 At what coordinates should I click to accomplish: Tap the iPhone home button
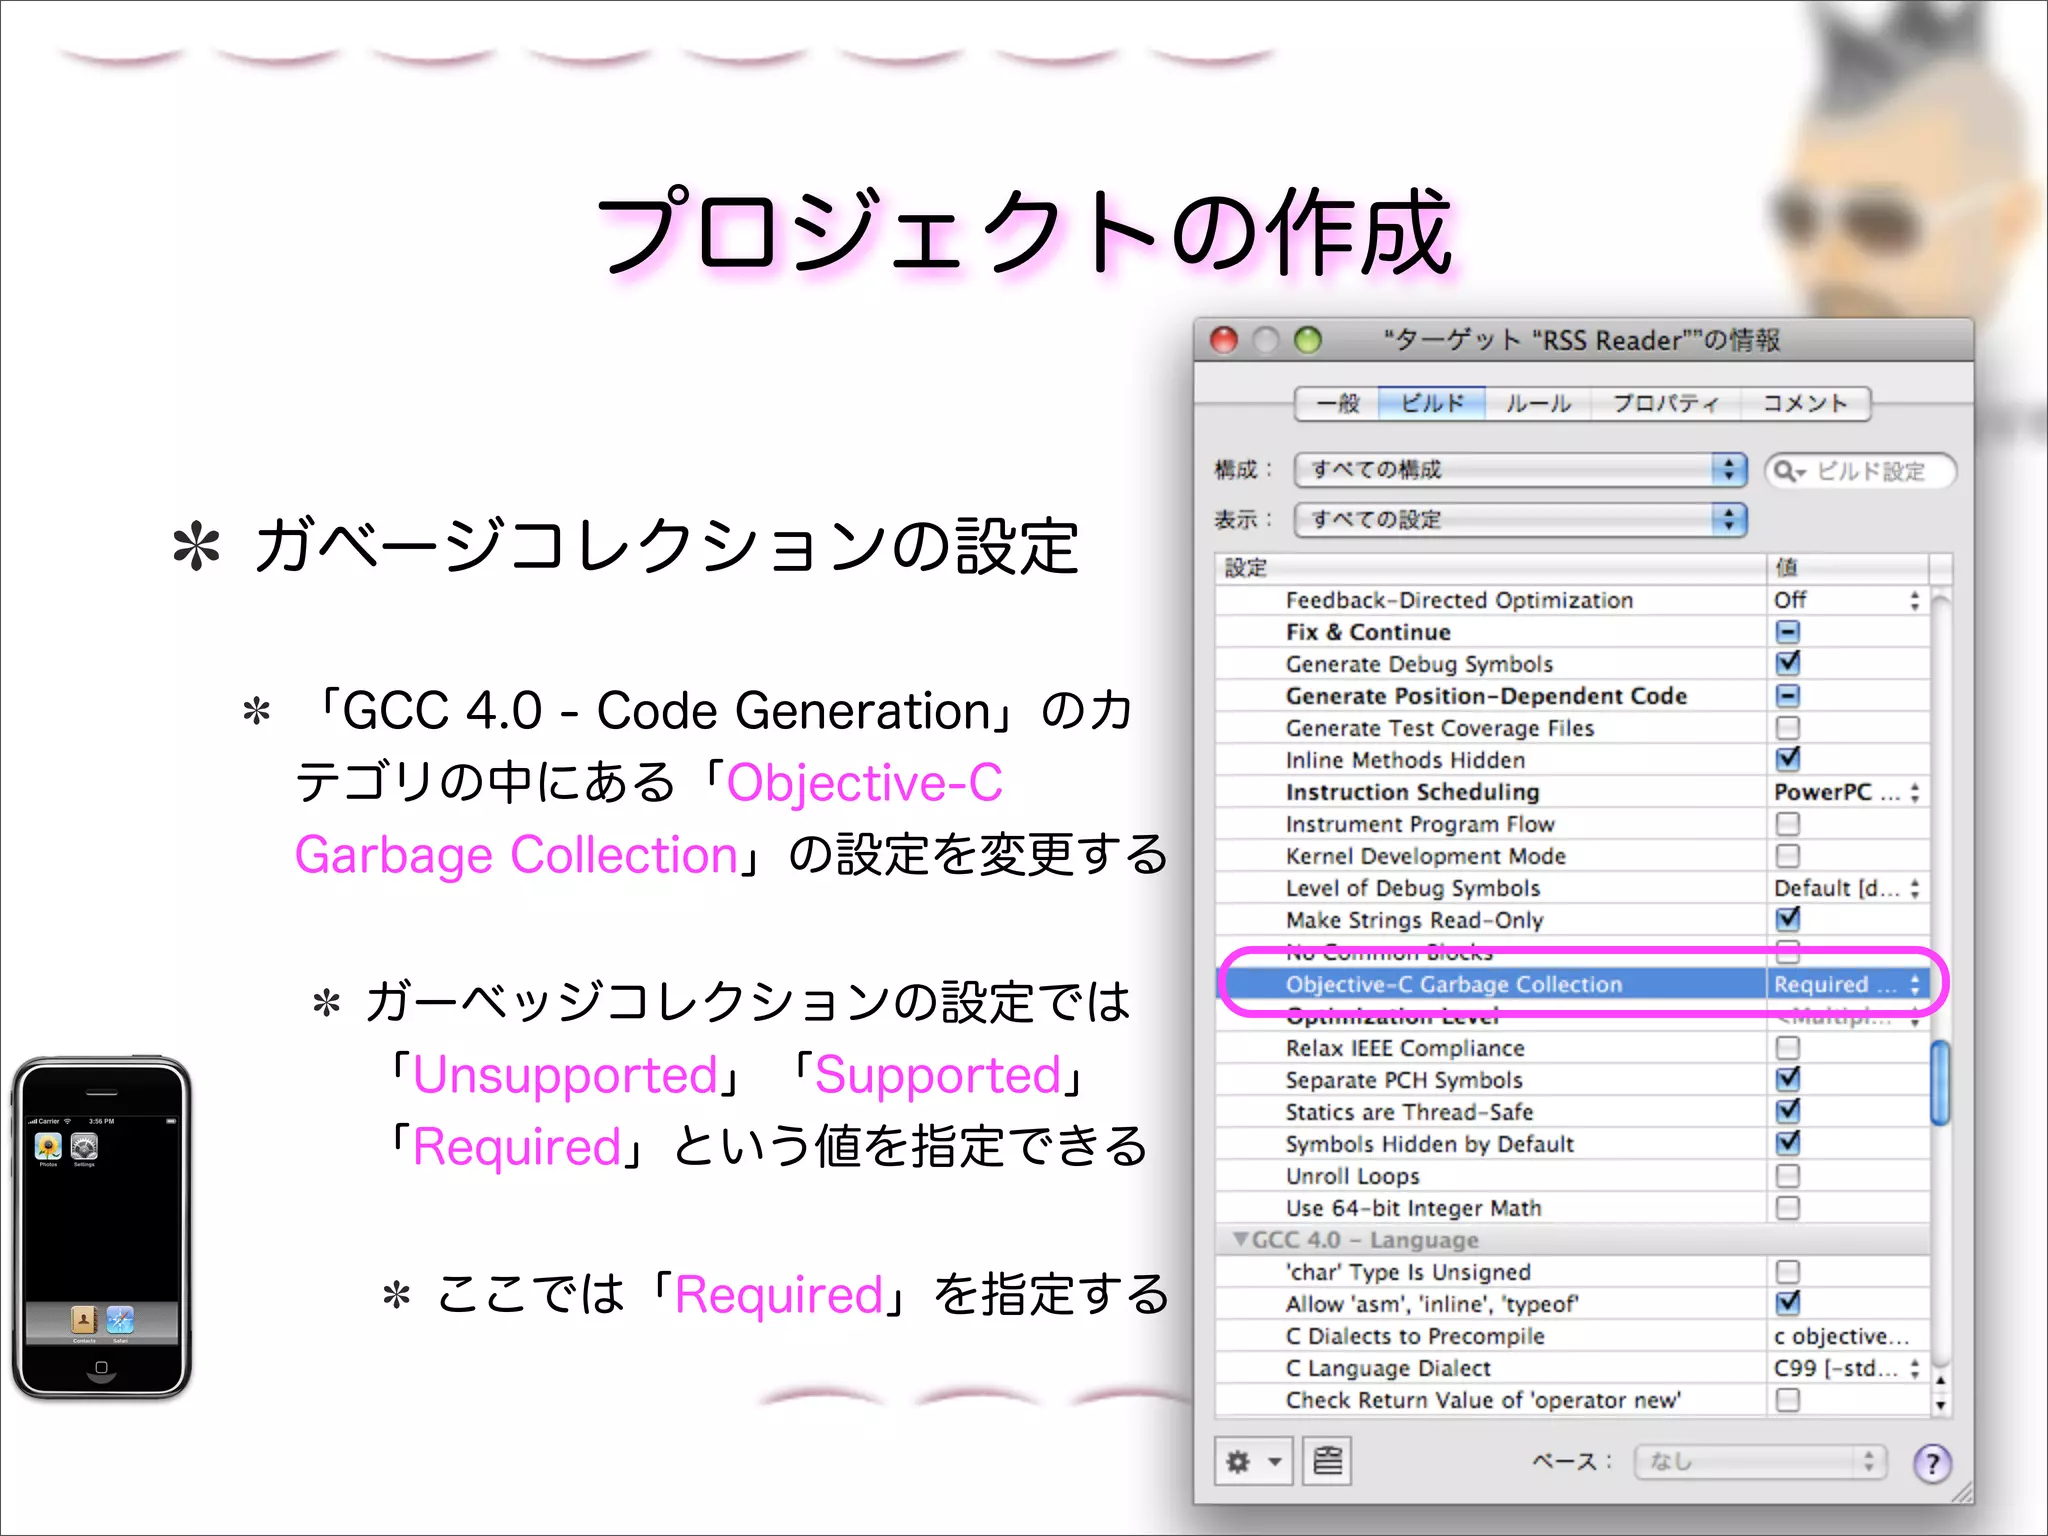pos(101,1367)
